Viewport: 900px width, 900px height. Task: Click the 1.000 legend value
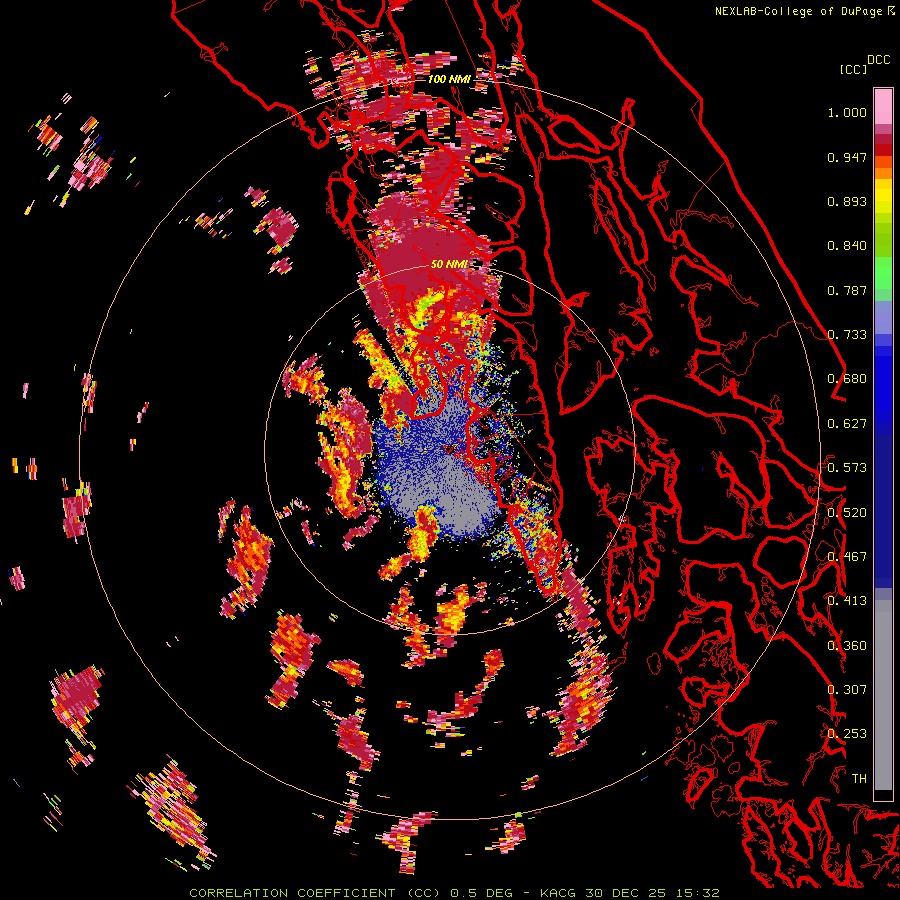pyautogui.click(x=847, y=112)
